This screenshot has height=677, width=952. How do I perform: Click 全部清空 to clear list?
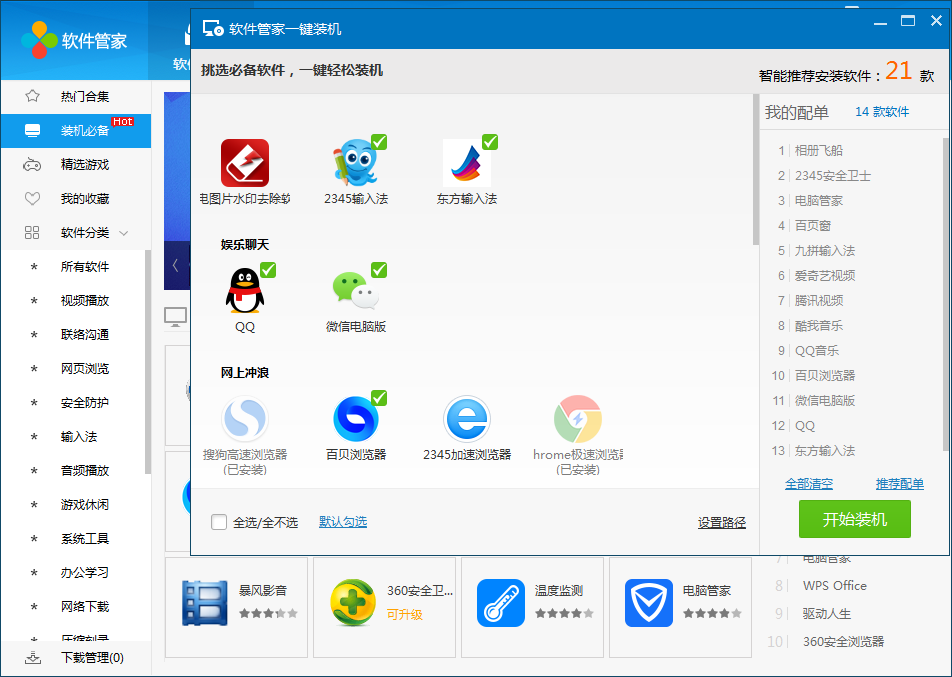tap(809, 484)
